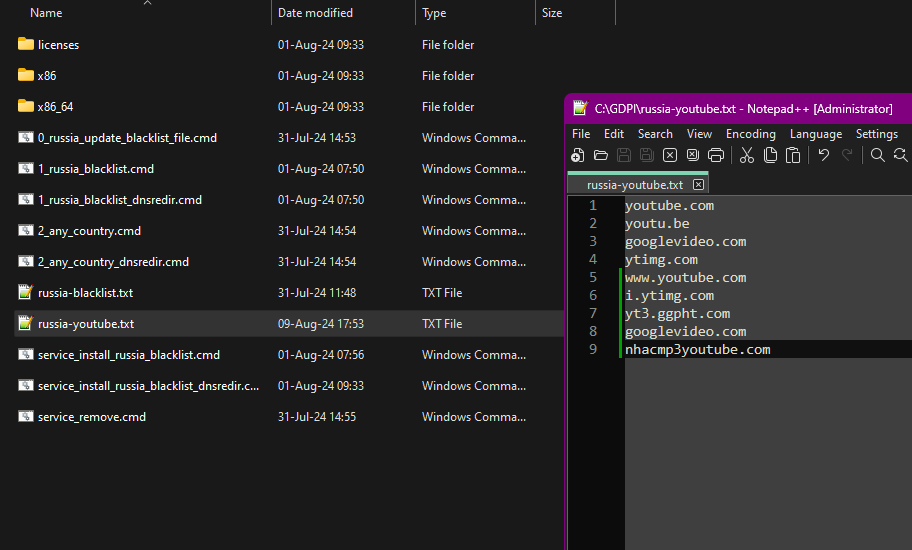This screenshot has width=912, height=550.
Task: Click the Print icon in Notepad++
Action: 716,155
